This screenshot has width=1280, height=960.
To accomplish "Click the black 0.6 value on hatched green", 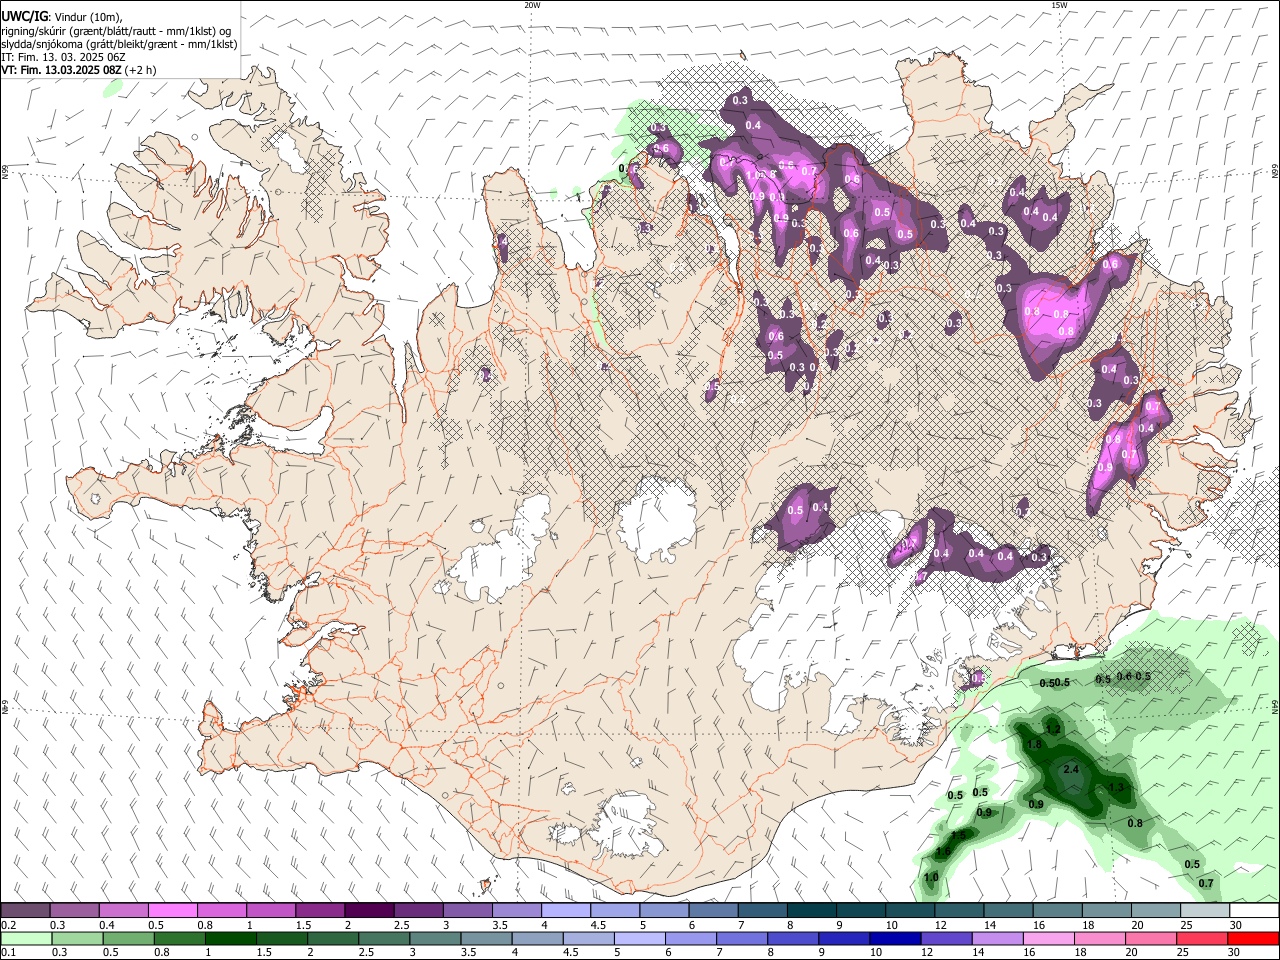I will (x=1124, y=677).
